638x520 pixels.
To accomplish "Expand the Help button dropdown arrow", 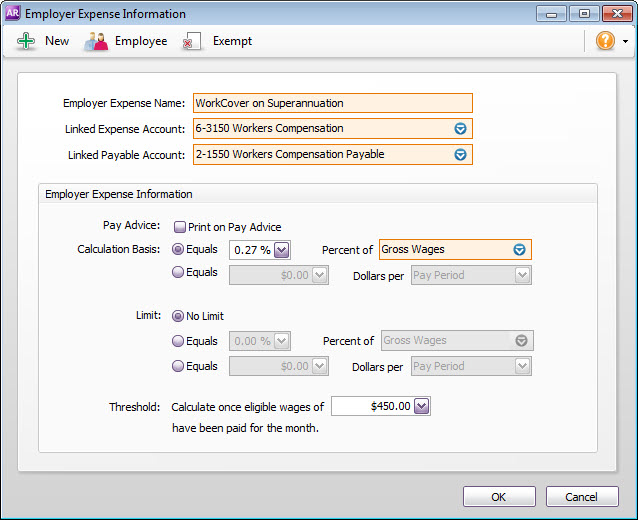I will [625, 42].
